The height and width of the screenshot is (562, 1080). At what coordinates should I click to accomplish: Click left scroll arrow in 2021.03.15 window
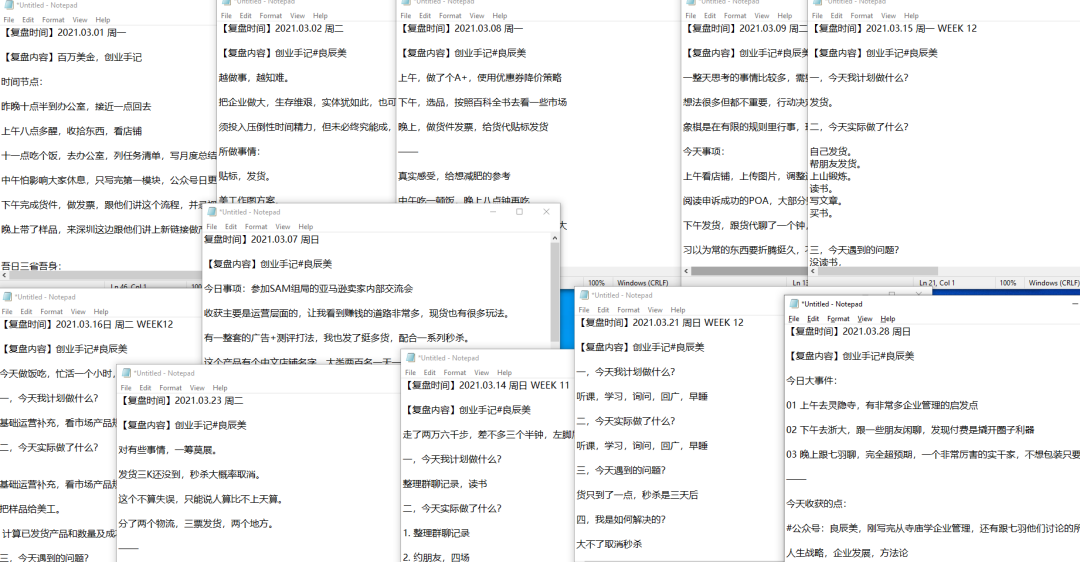click(x=813, y=271)
